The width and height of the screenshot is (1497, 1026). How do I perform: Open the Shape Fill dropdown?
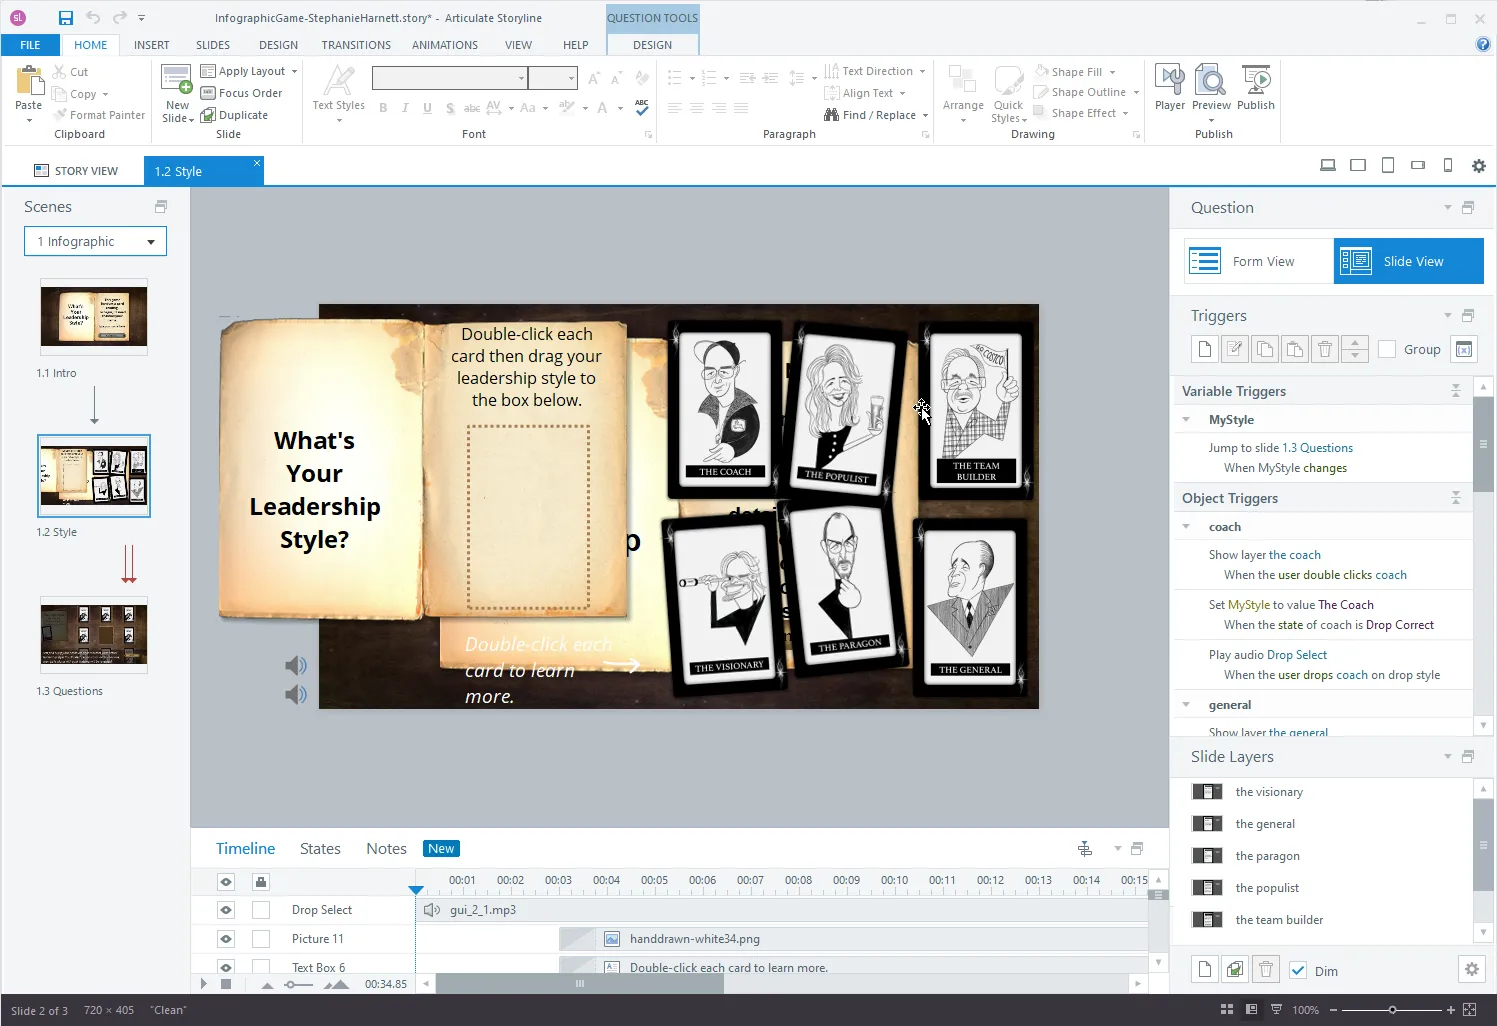[1078, 71]
